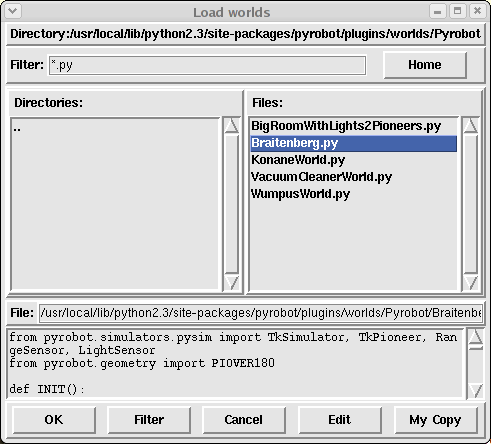491x444 pixels.
Task: Click the file preview scrollbar track
Action: tap(476, 366)
